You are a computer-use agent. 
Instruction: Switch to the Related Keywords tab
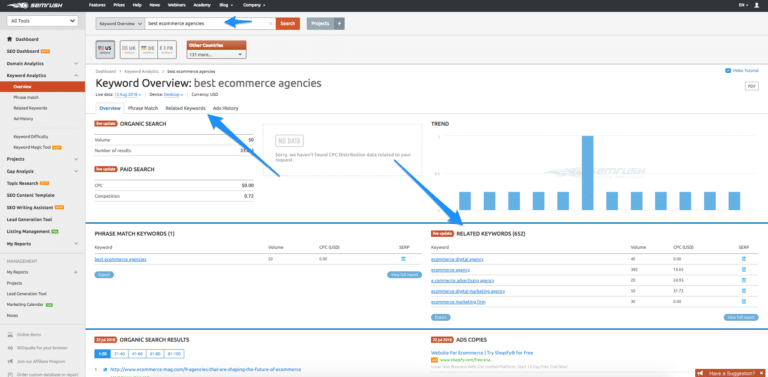coord(185,108)
